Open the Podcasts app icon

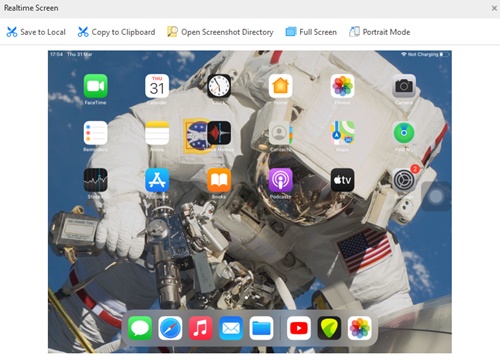pyautogui.click(x=280, y=180)
